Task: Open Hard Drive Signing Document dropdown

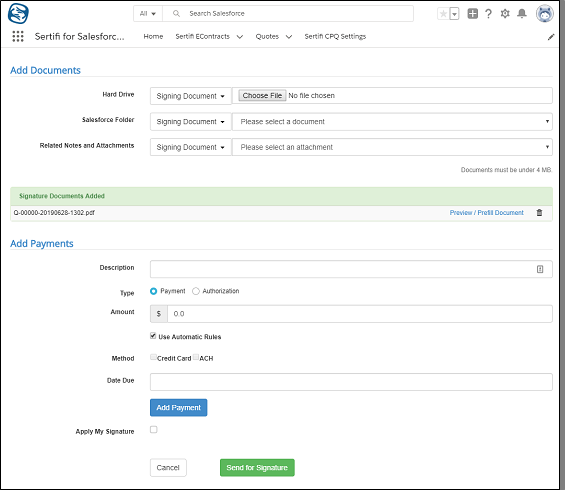Action: pos(191,96)
